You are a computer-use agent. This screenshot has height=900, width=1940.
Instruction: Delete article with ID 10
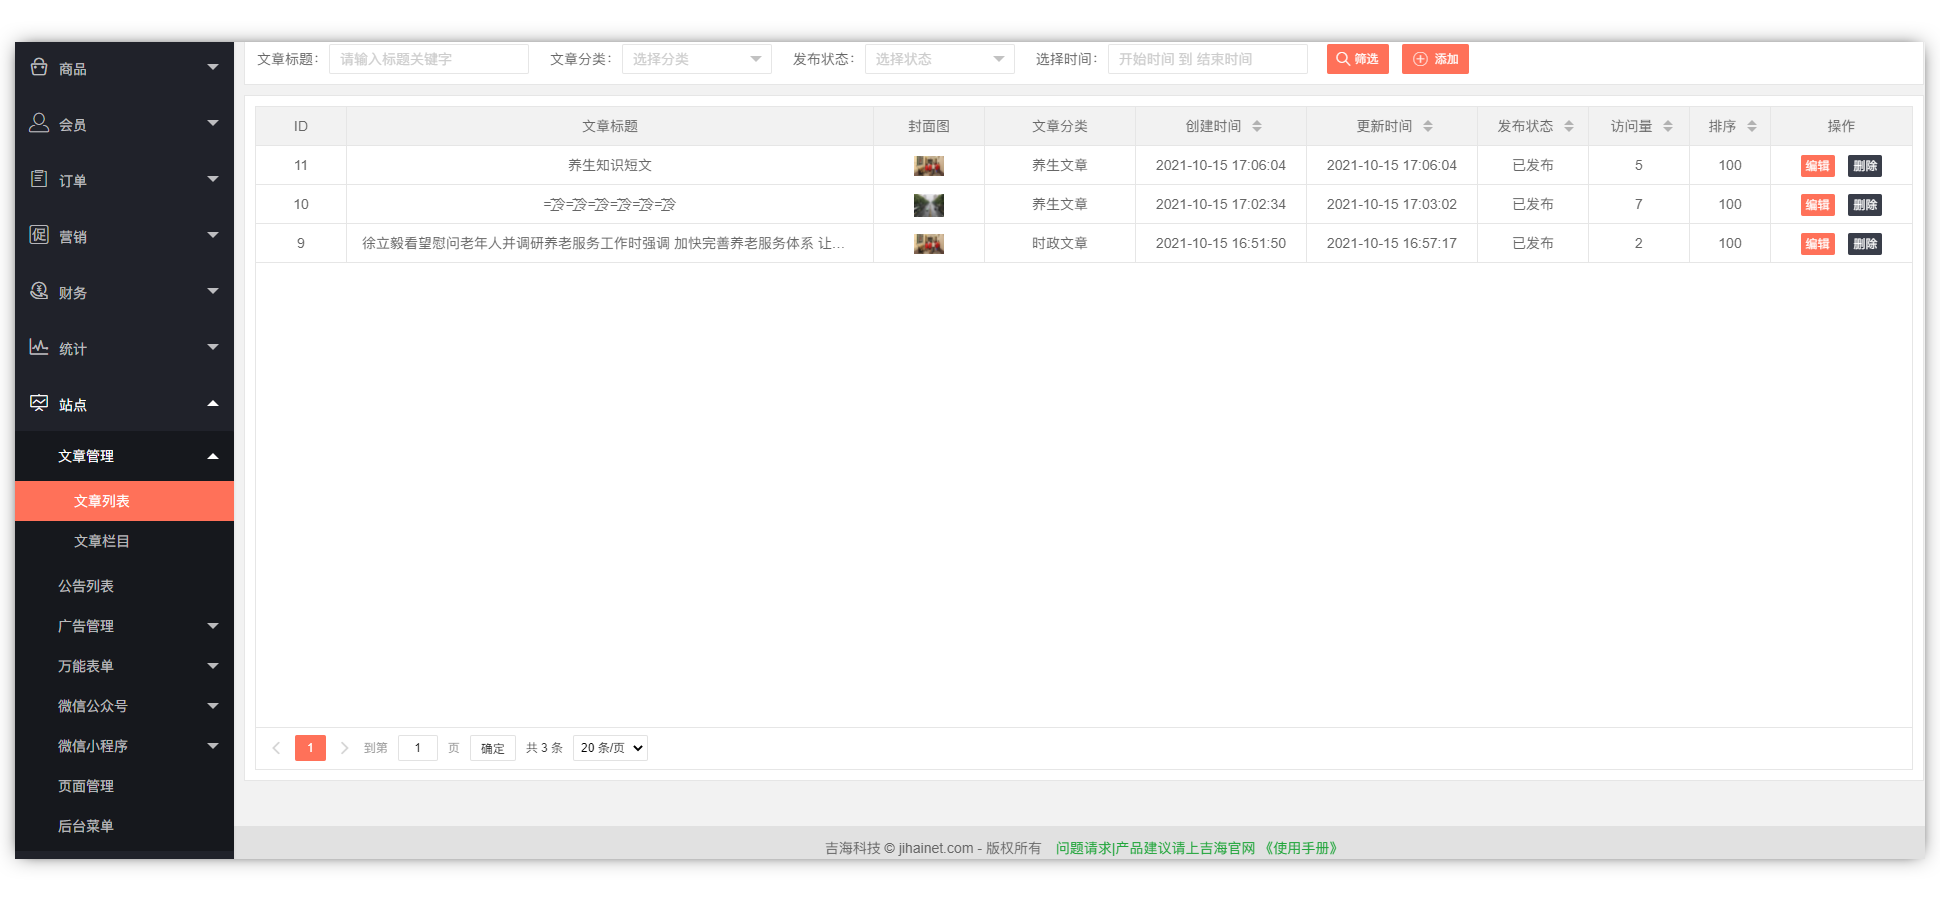point(1864,205)
